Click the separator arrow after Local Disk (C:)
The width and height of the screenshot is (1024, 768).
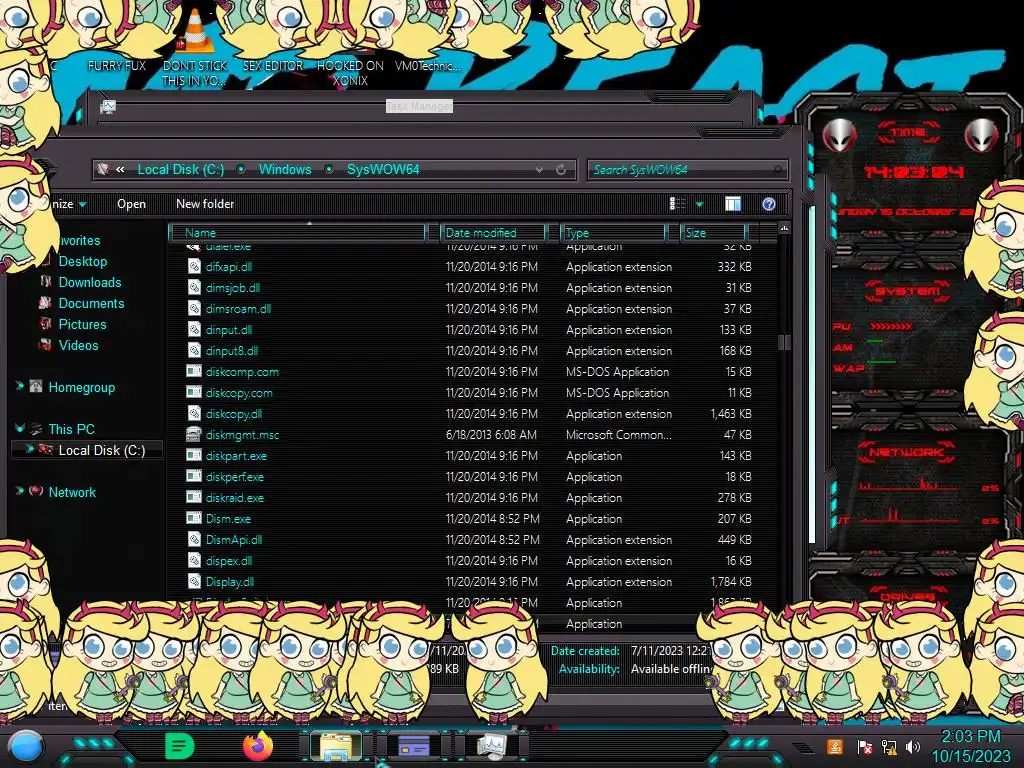point(241,169)
